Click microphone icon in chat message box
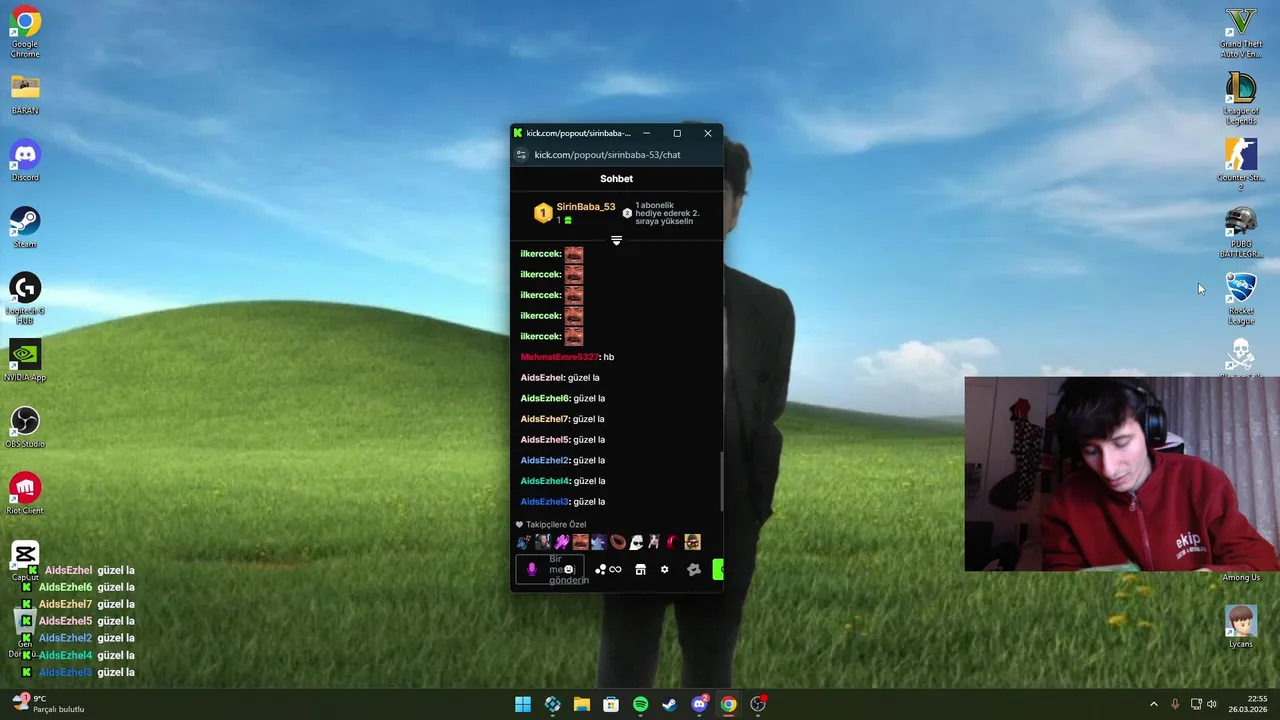Screen dimensions: 1280x720 pyautogui.click(x=532, y=570)
